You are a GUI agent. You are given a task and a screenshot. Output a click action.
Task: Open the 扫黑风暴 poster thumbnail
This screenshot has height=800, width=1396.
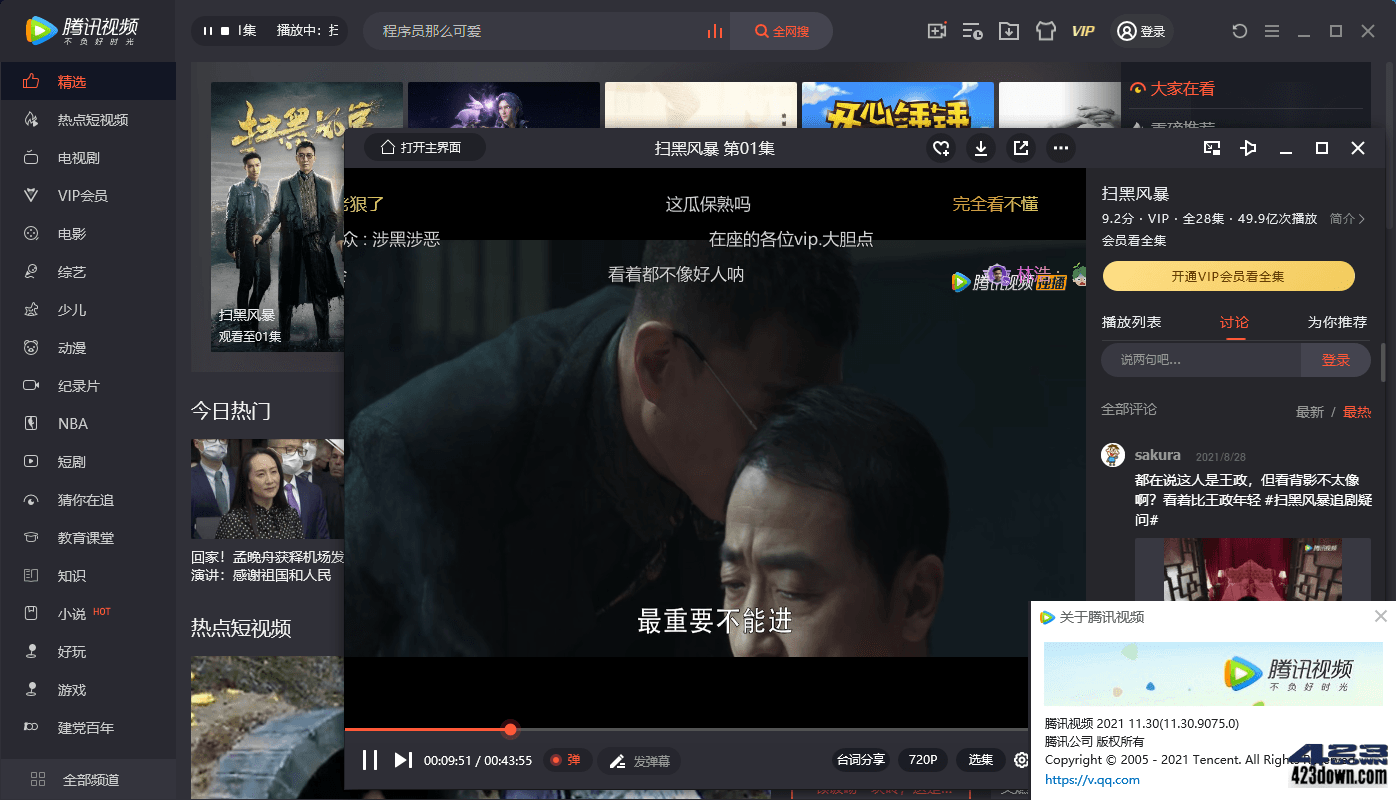point(277,216)
